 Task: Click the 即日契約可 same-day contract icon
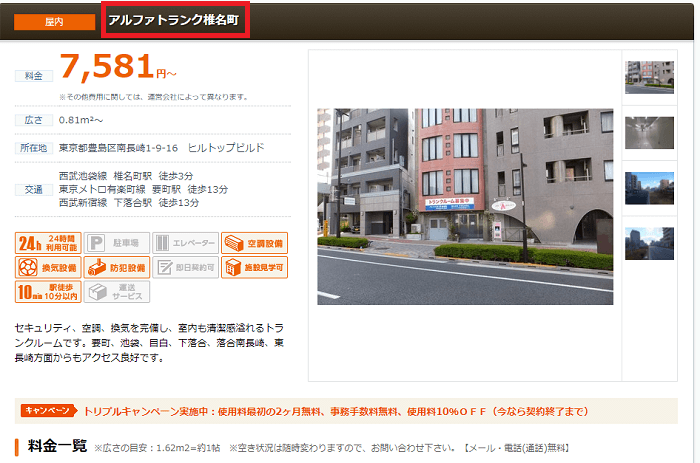pos(186,267)
